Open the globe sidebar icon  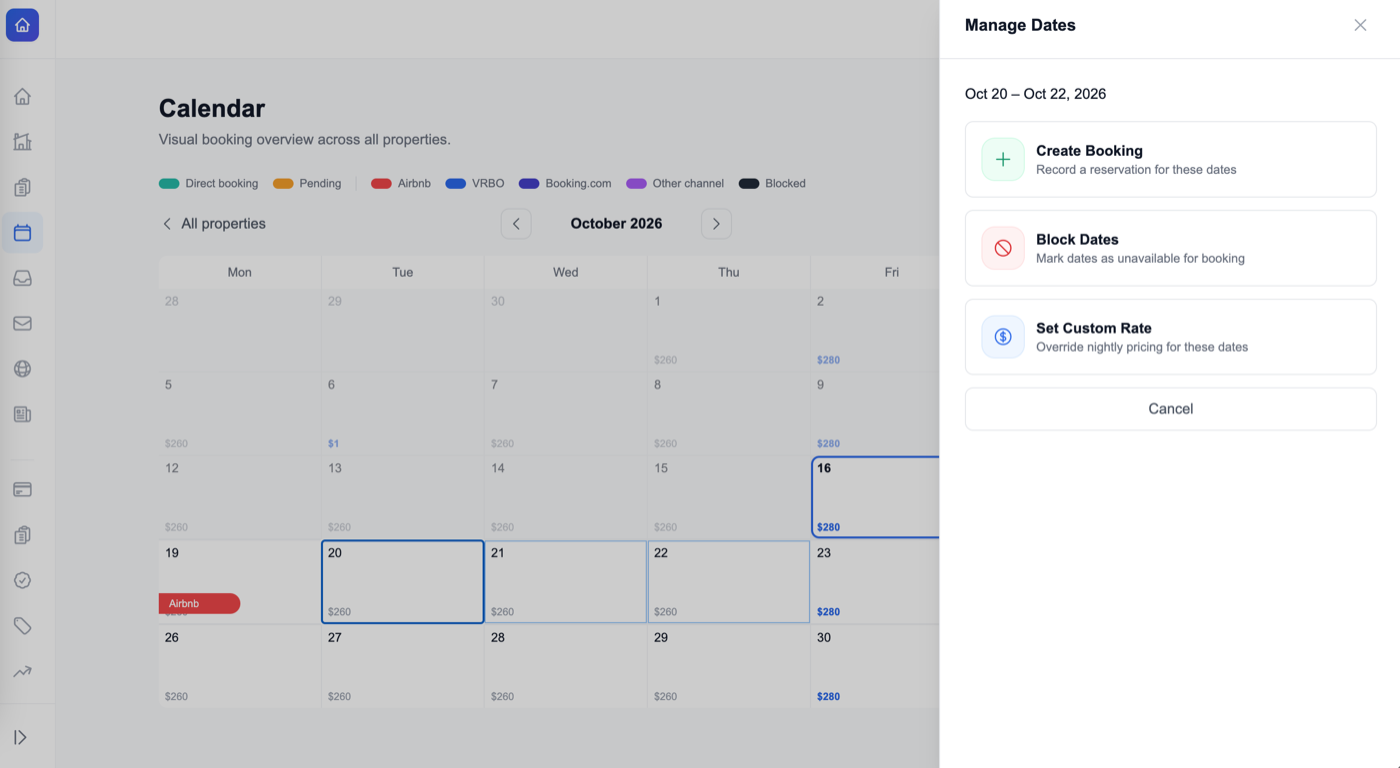click(x=22, y=369)
